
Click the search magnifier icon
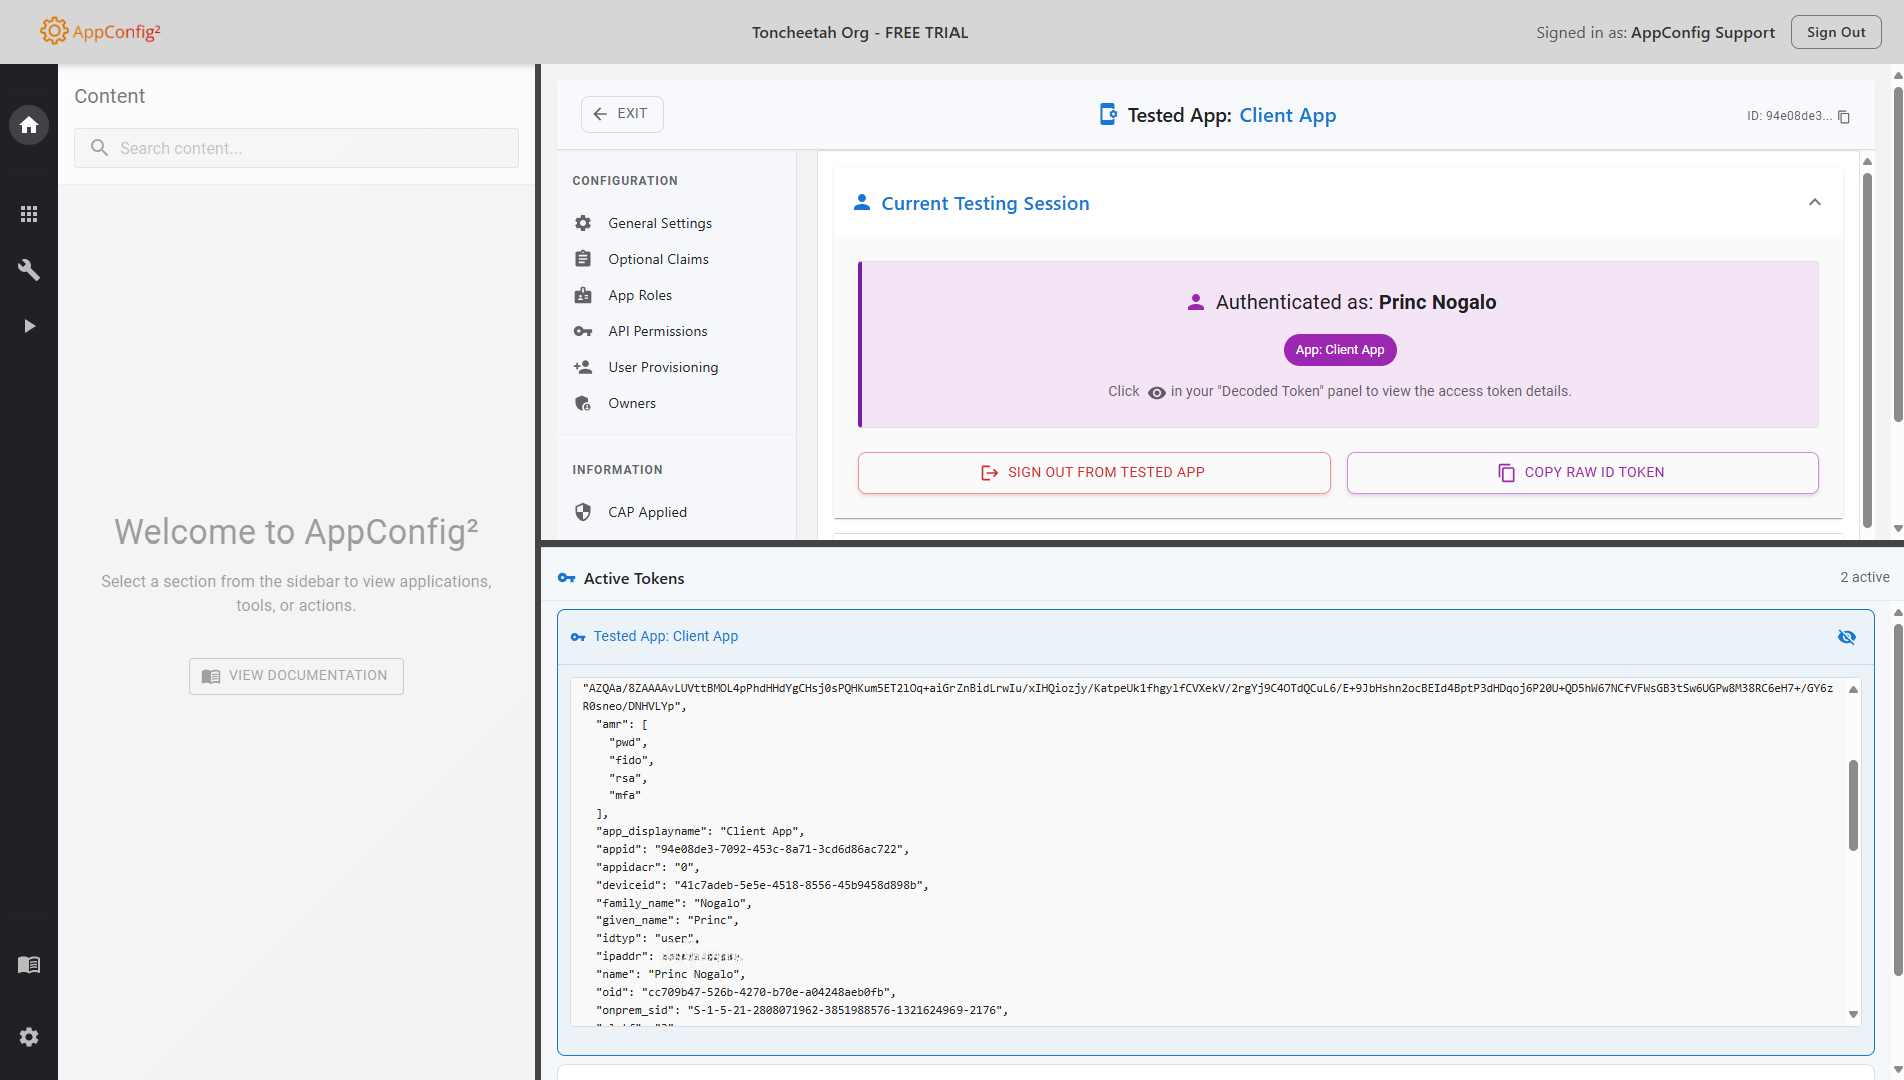99,148
